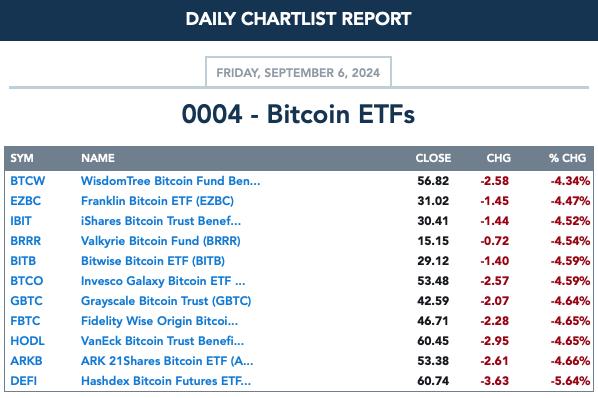The width and height of the screenshot is (598, 398).
Task: Open the BTCW symbol link
Action: pyautogui.click(x=27, y=181)
